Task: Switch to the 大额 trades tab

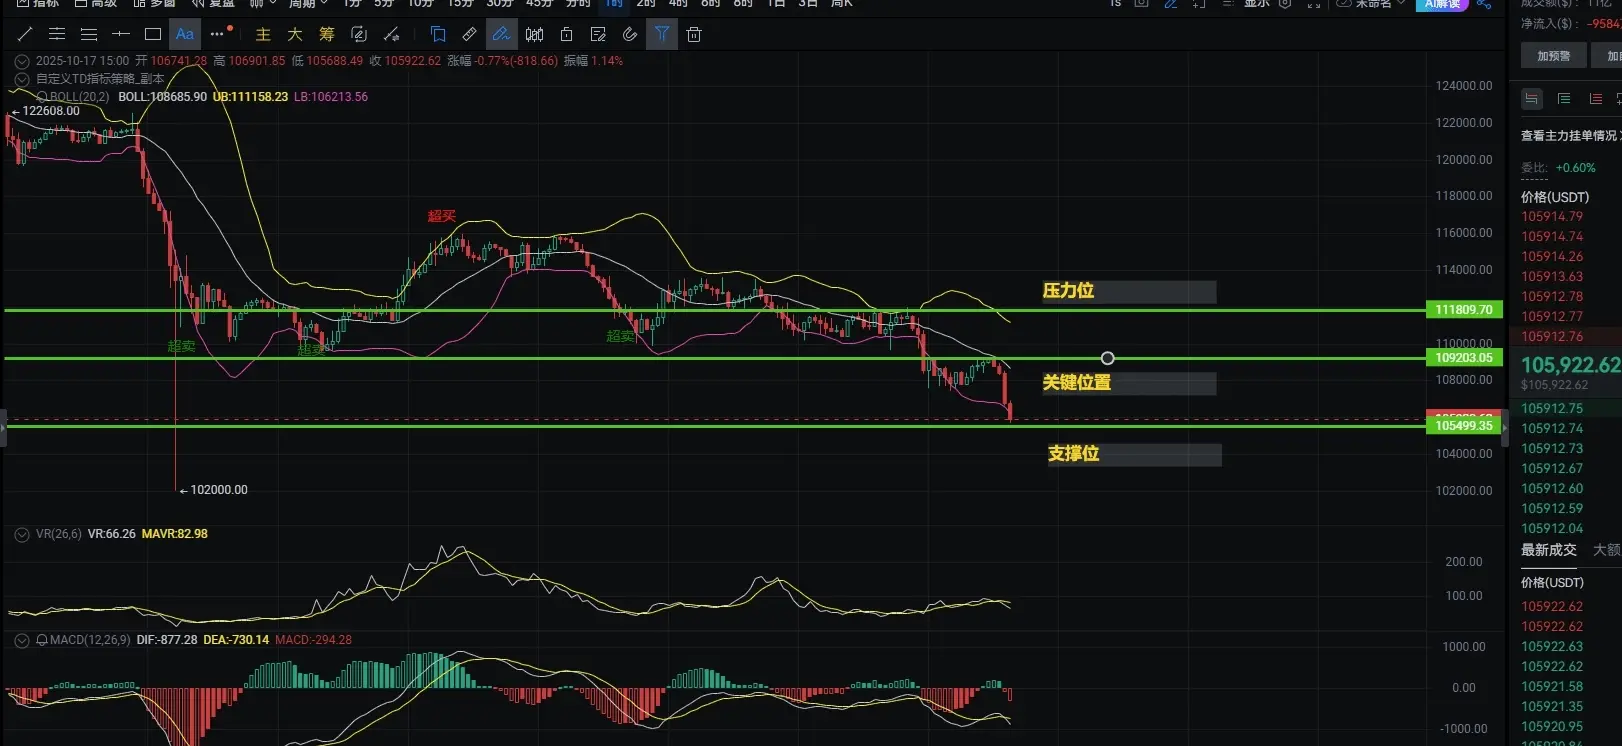Action: (x=1607, y=550)
